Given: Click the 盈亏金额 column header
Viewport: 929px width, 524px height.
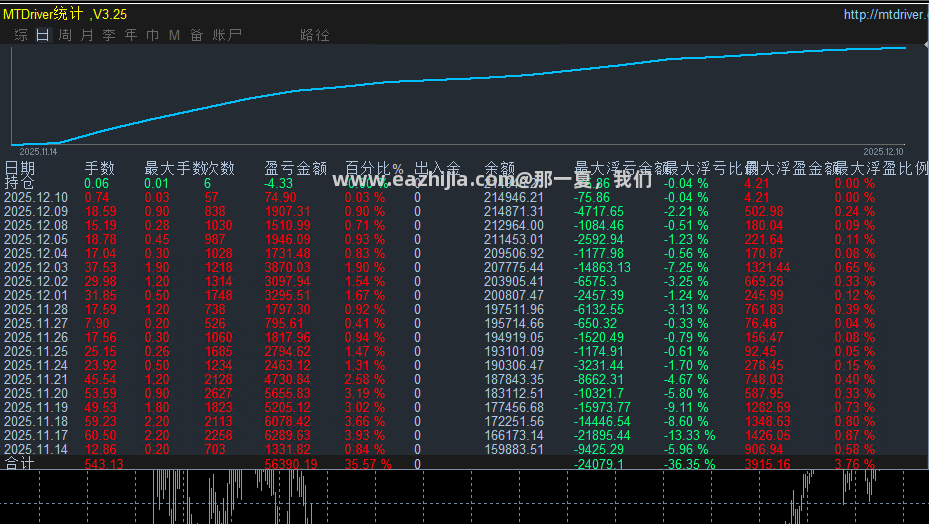Looking at the screenshot, I should (296, 168).
